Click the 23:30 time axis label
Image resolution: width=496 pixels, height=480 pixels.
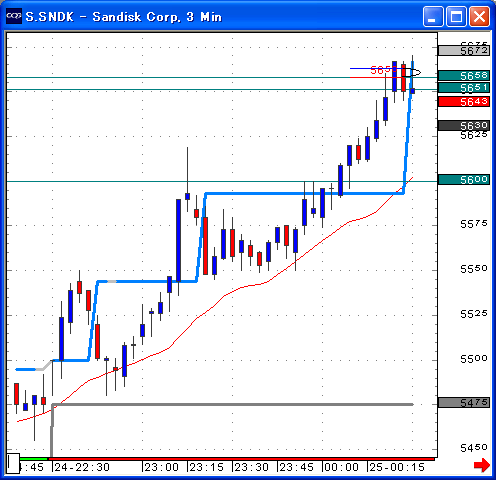[252, 467]
